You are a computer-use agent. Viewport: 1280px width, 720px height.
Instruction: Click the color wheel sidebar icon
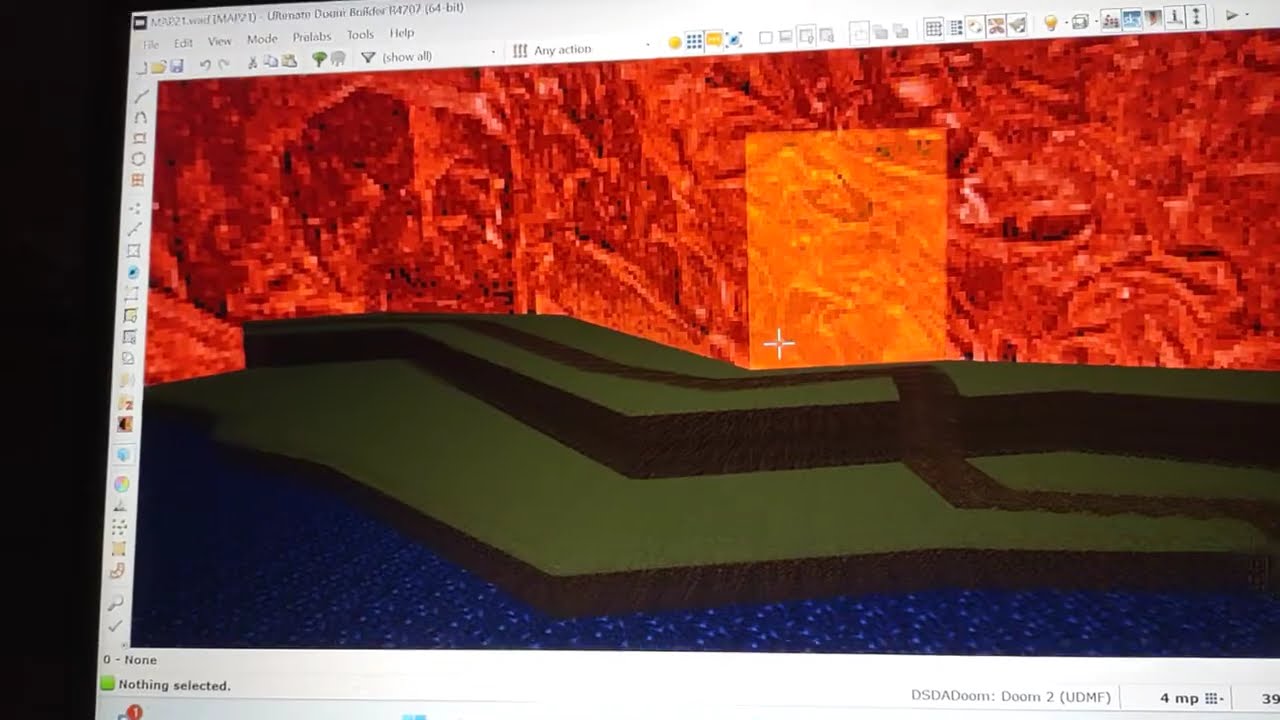click(x=122, y=485)
